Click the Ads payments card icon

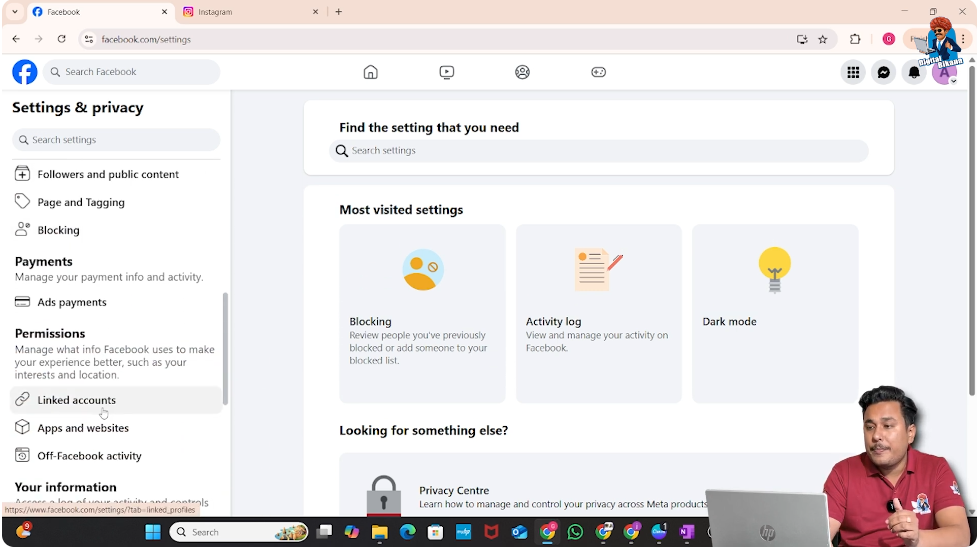[22, 302]
